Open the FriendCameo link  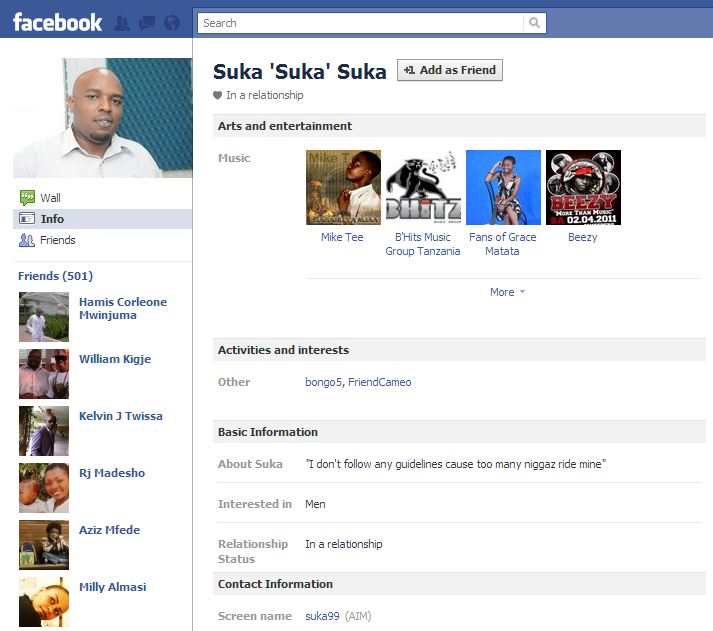tap(380, 382)
